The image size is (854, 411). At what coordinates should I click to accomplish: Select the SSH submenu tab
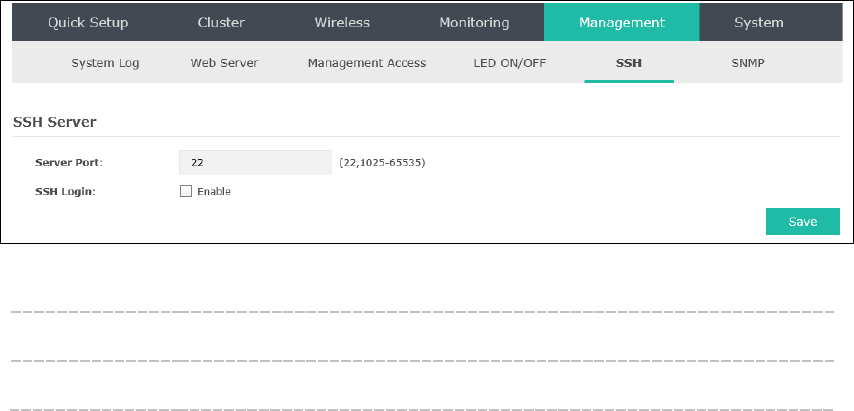pyautogui.click(x=629, y=63)
